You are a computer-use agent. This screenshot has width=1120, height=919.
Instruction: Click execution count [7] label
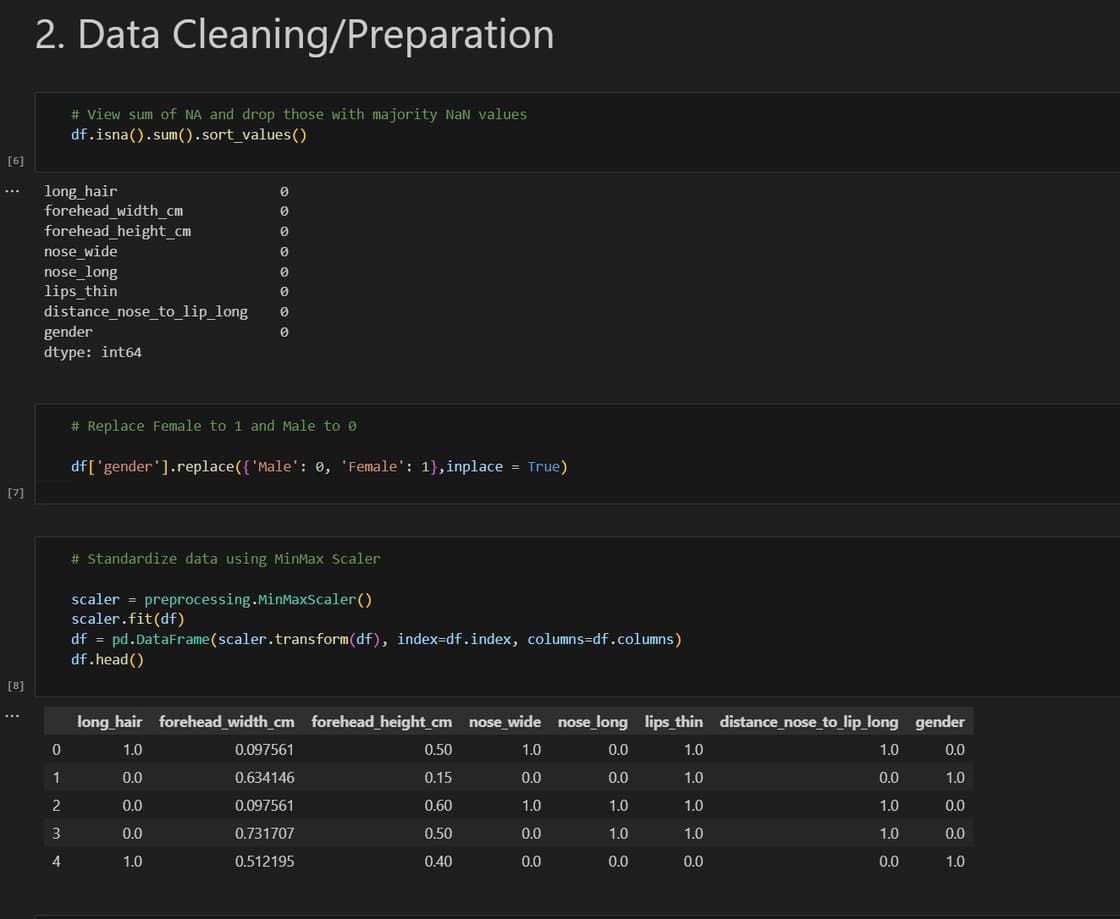tap(16, 493)
